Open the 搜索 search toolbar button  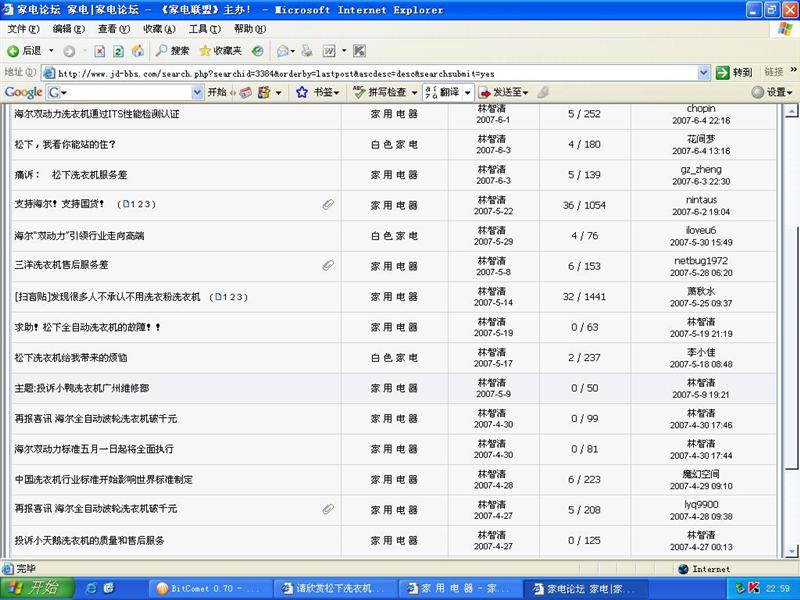171,51
